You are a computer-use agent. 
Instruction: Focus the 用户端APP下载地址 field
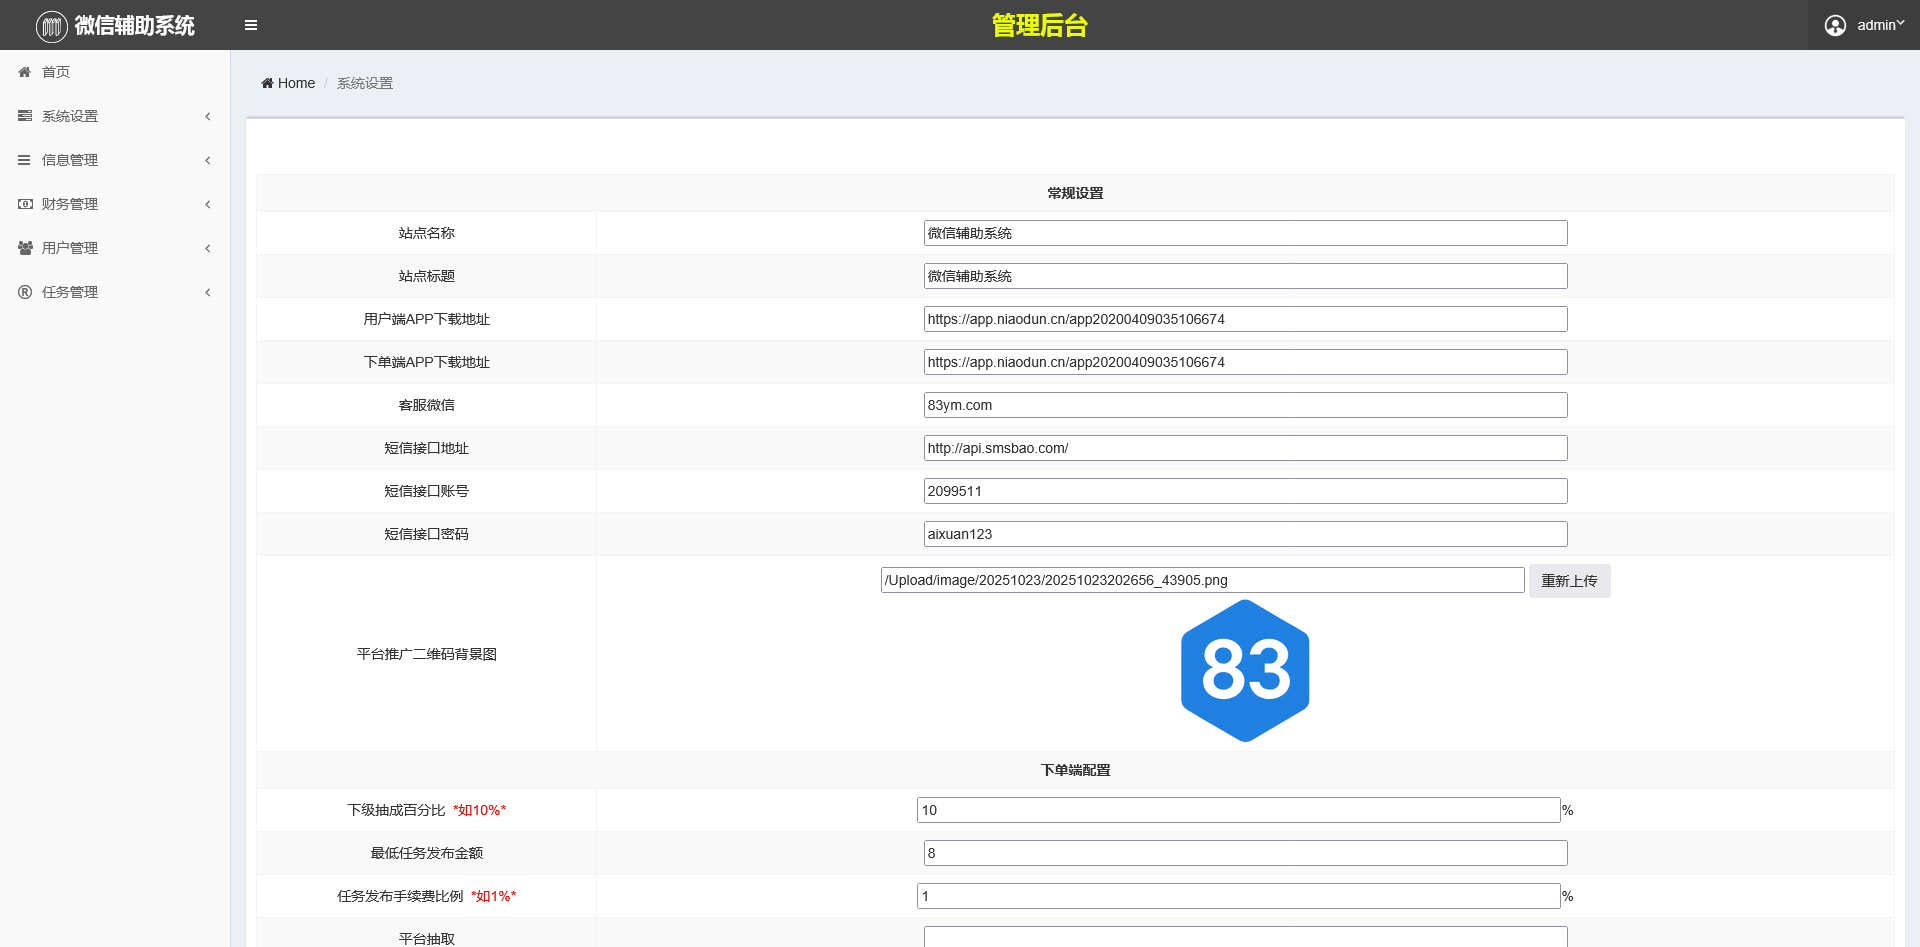1245,319
